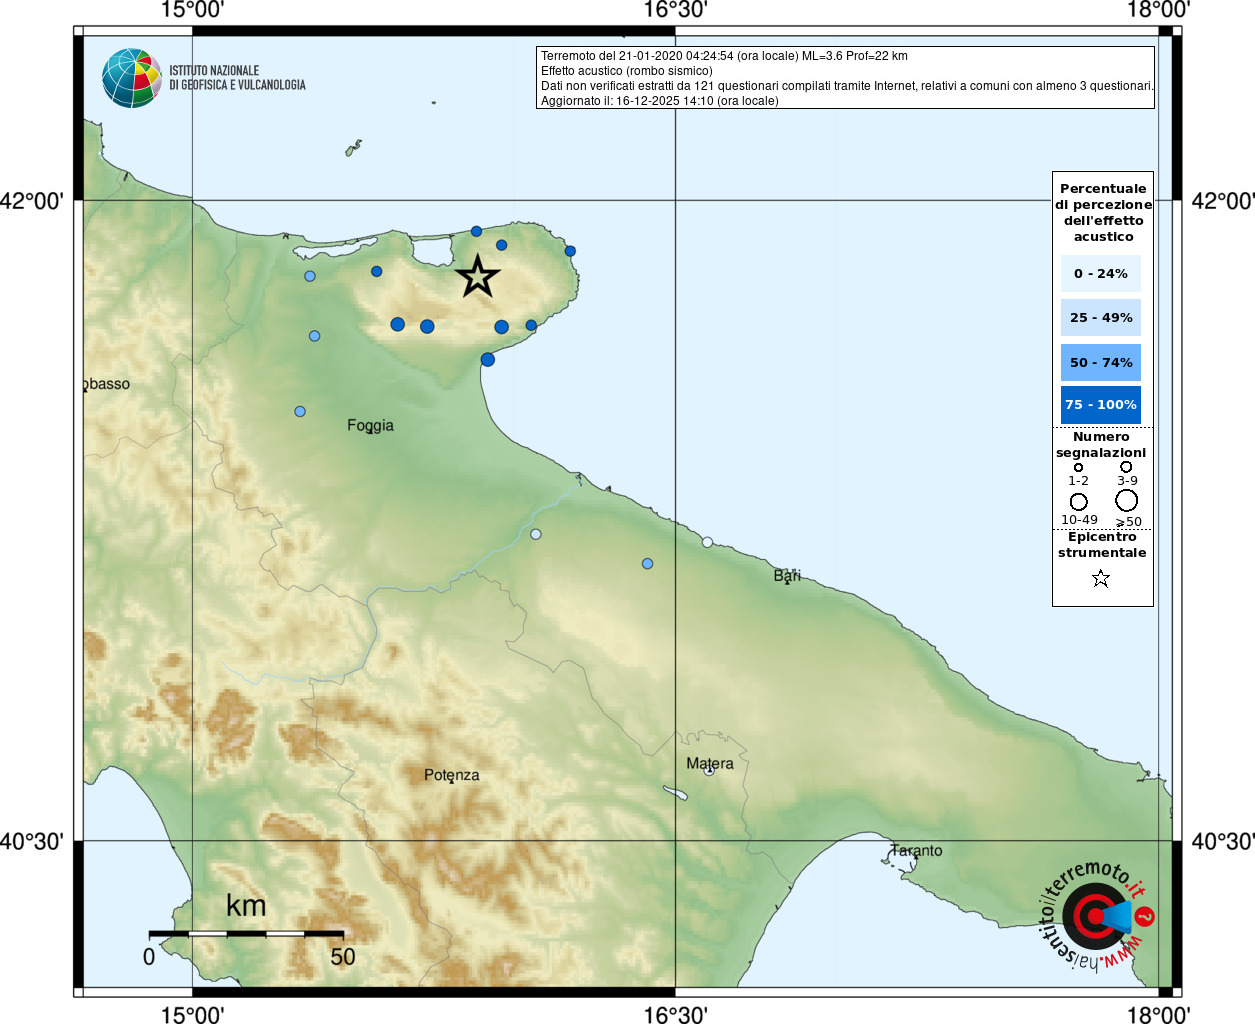The width and height of the screenshot is (1255, 1024).
Task: Click the Potenza city label
Action: (x=451, y=775)
